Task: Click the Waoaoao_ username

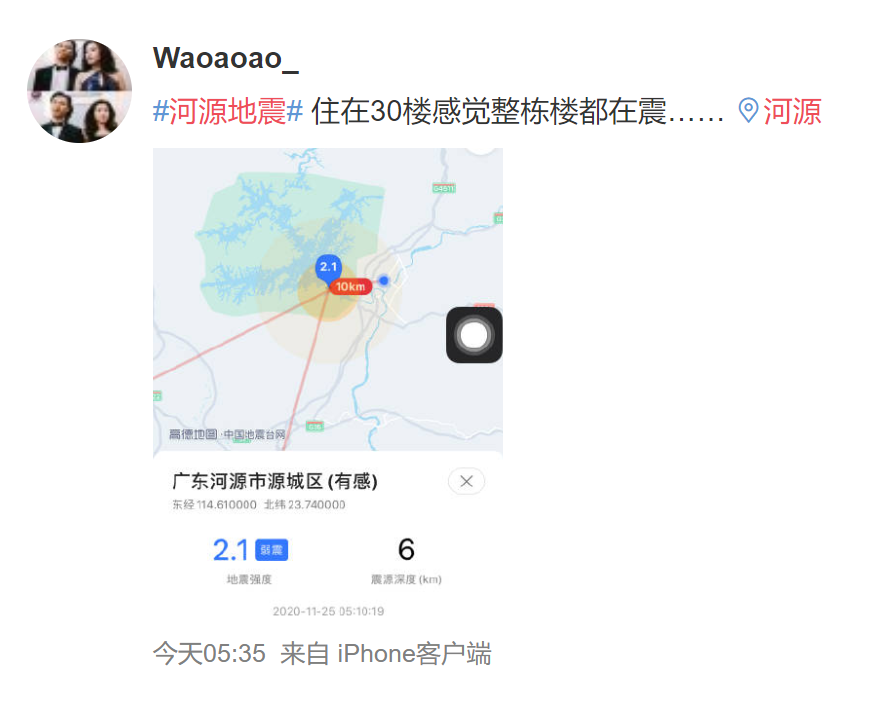Action: point(226,58)
